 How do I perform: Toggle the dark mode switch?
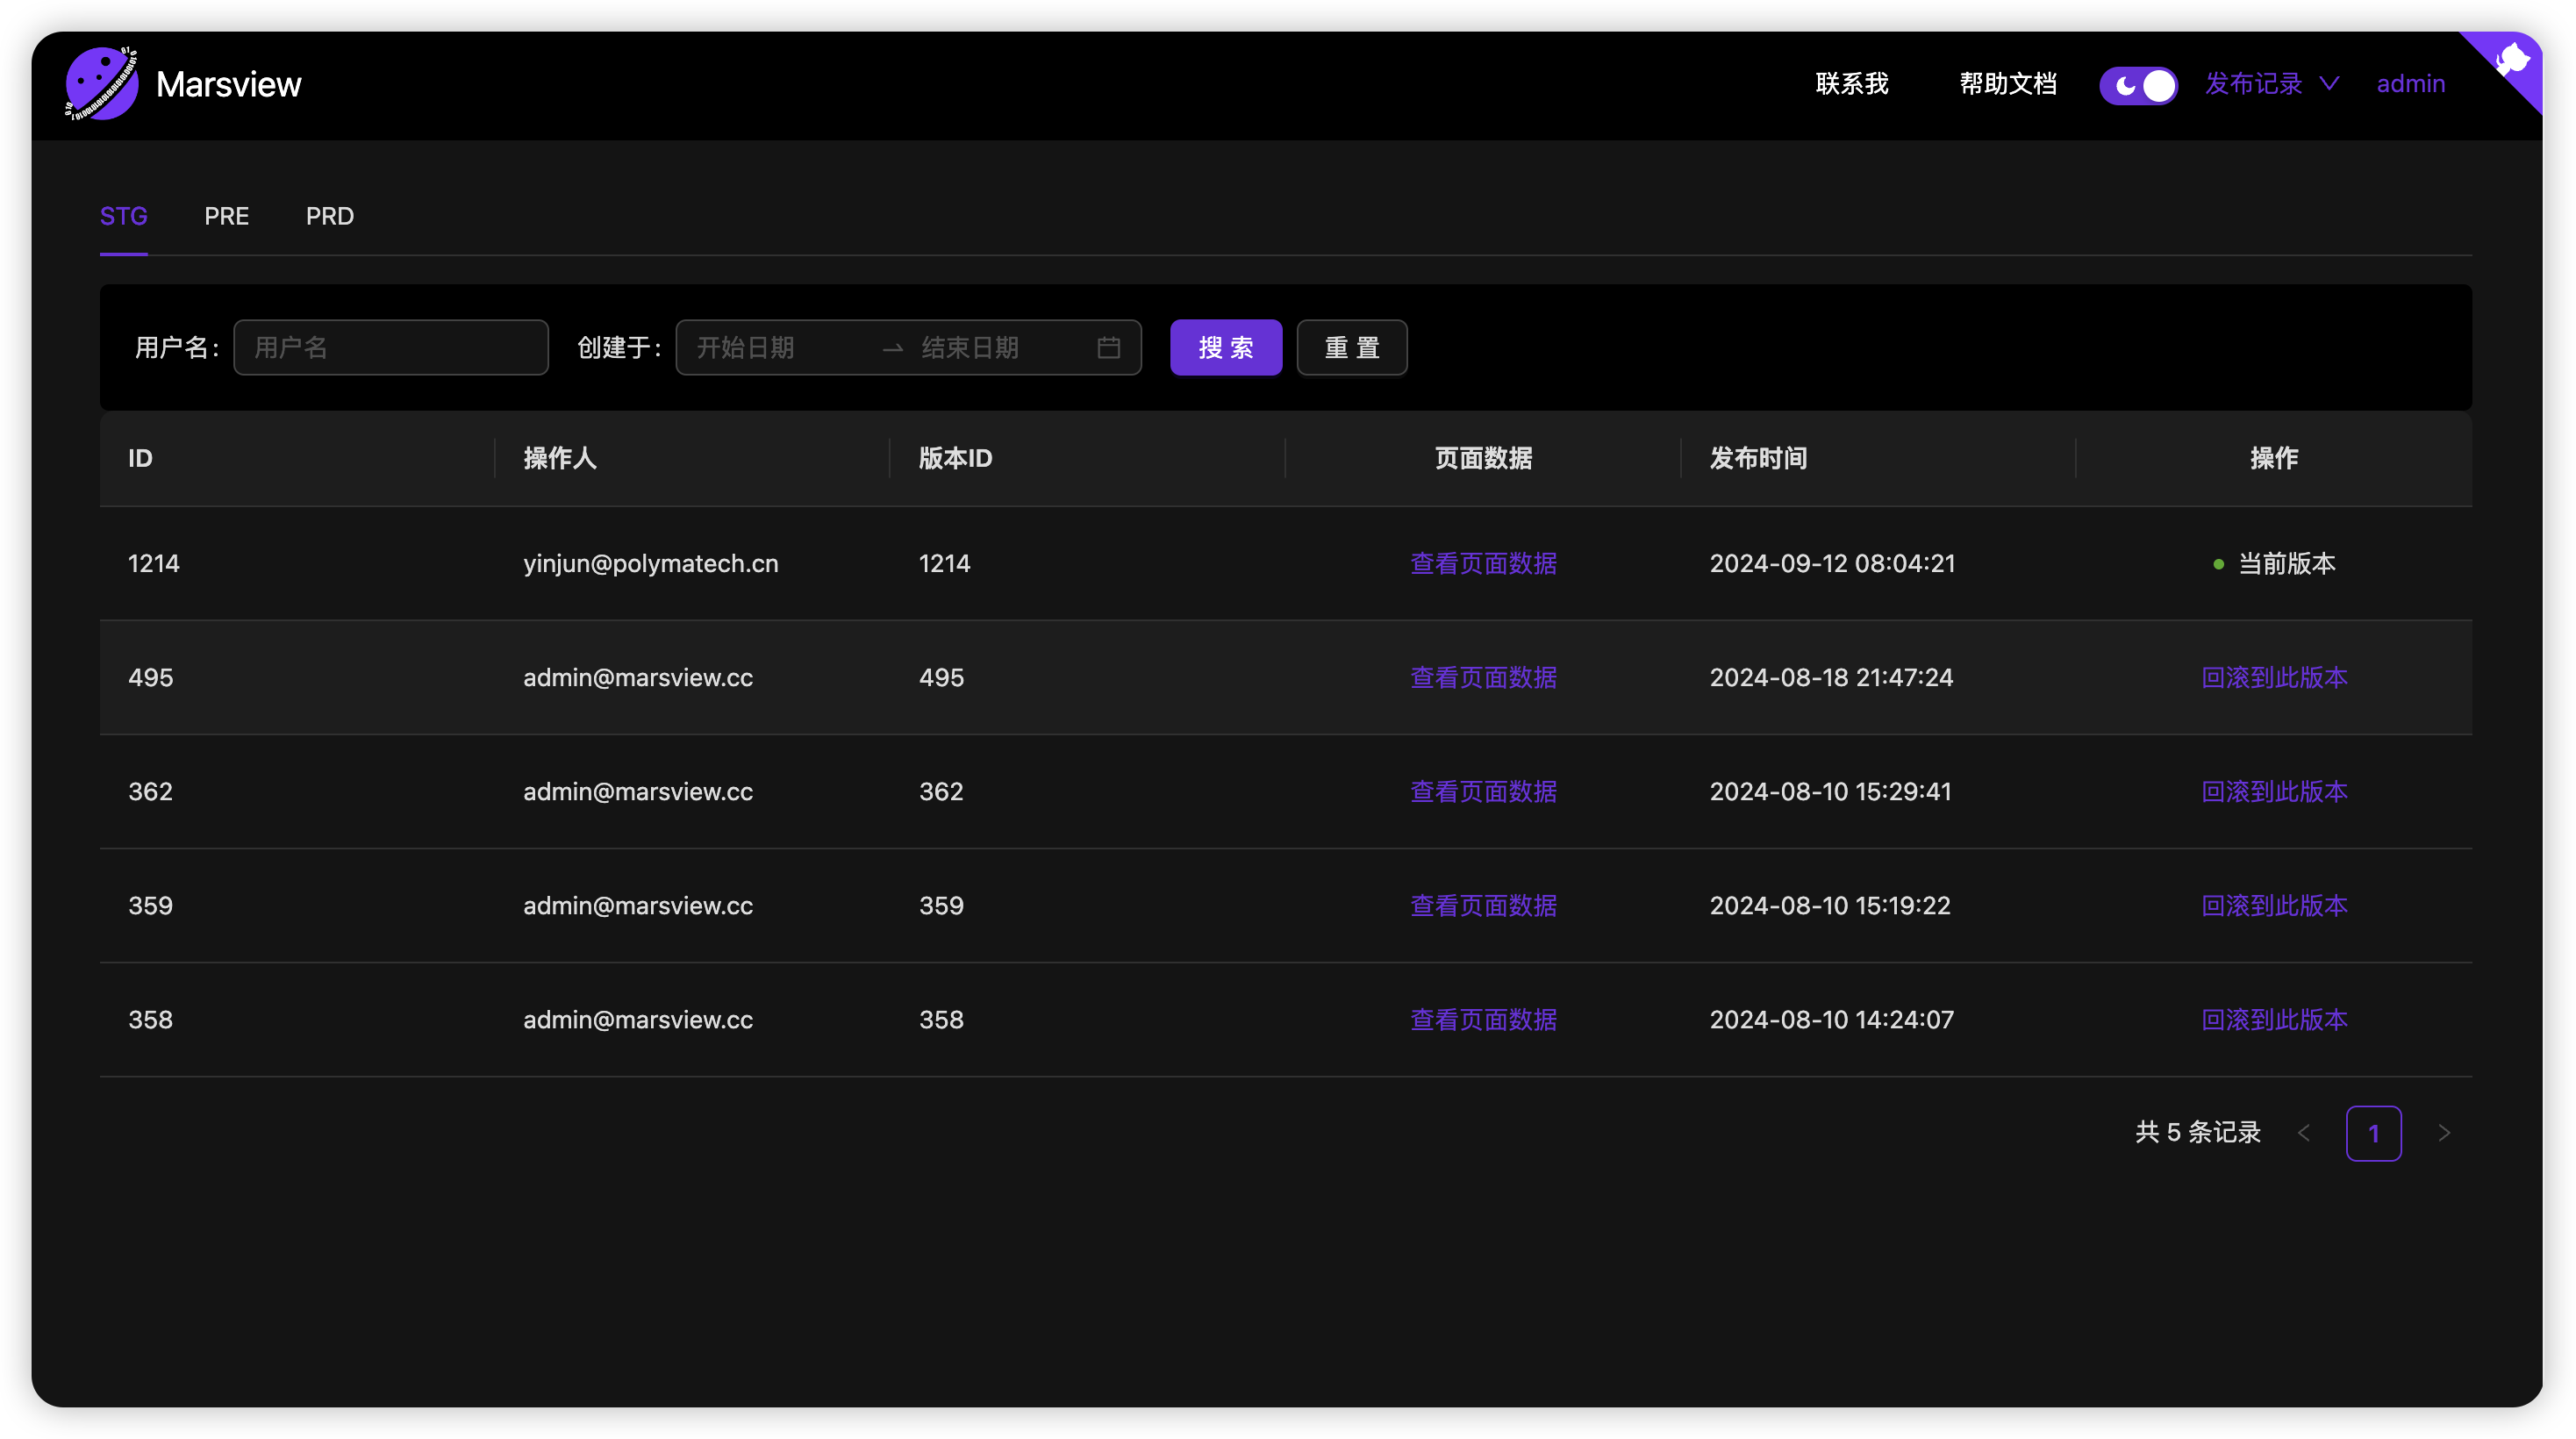pyautogui.click(x=2137, y=84)
